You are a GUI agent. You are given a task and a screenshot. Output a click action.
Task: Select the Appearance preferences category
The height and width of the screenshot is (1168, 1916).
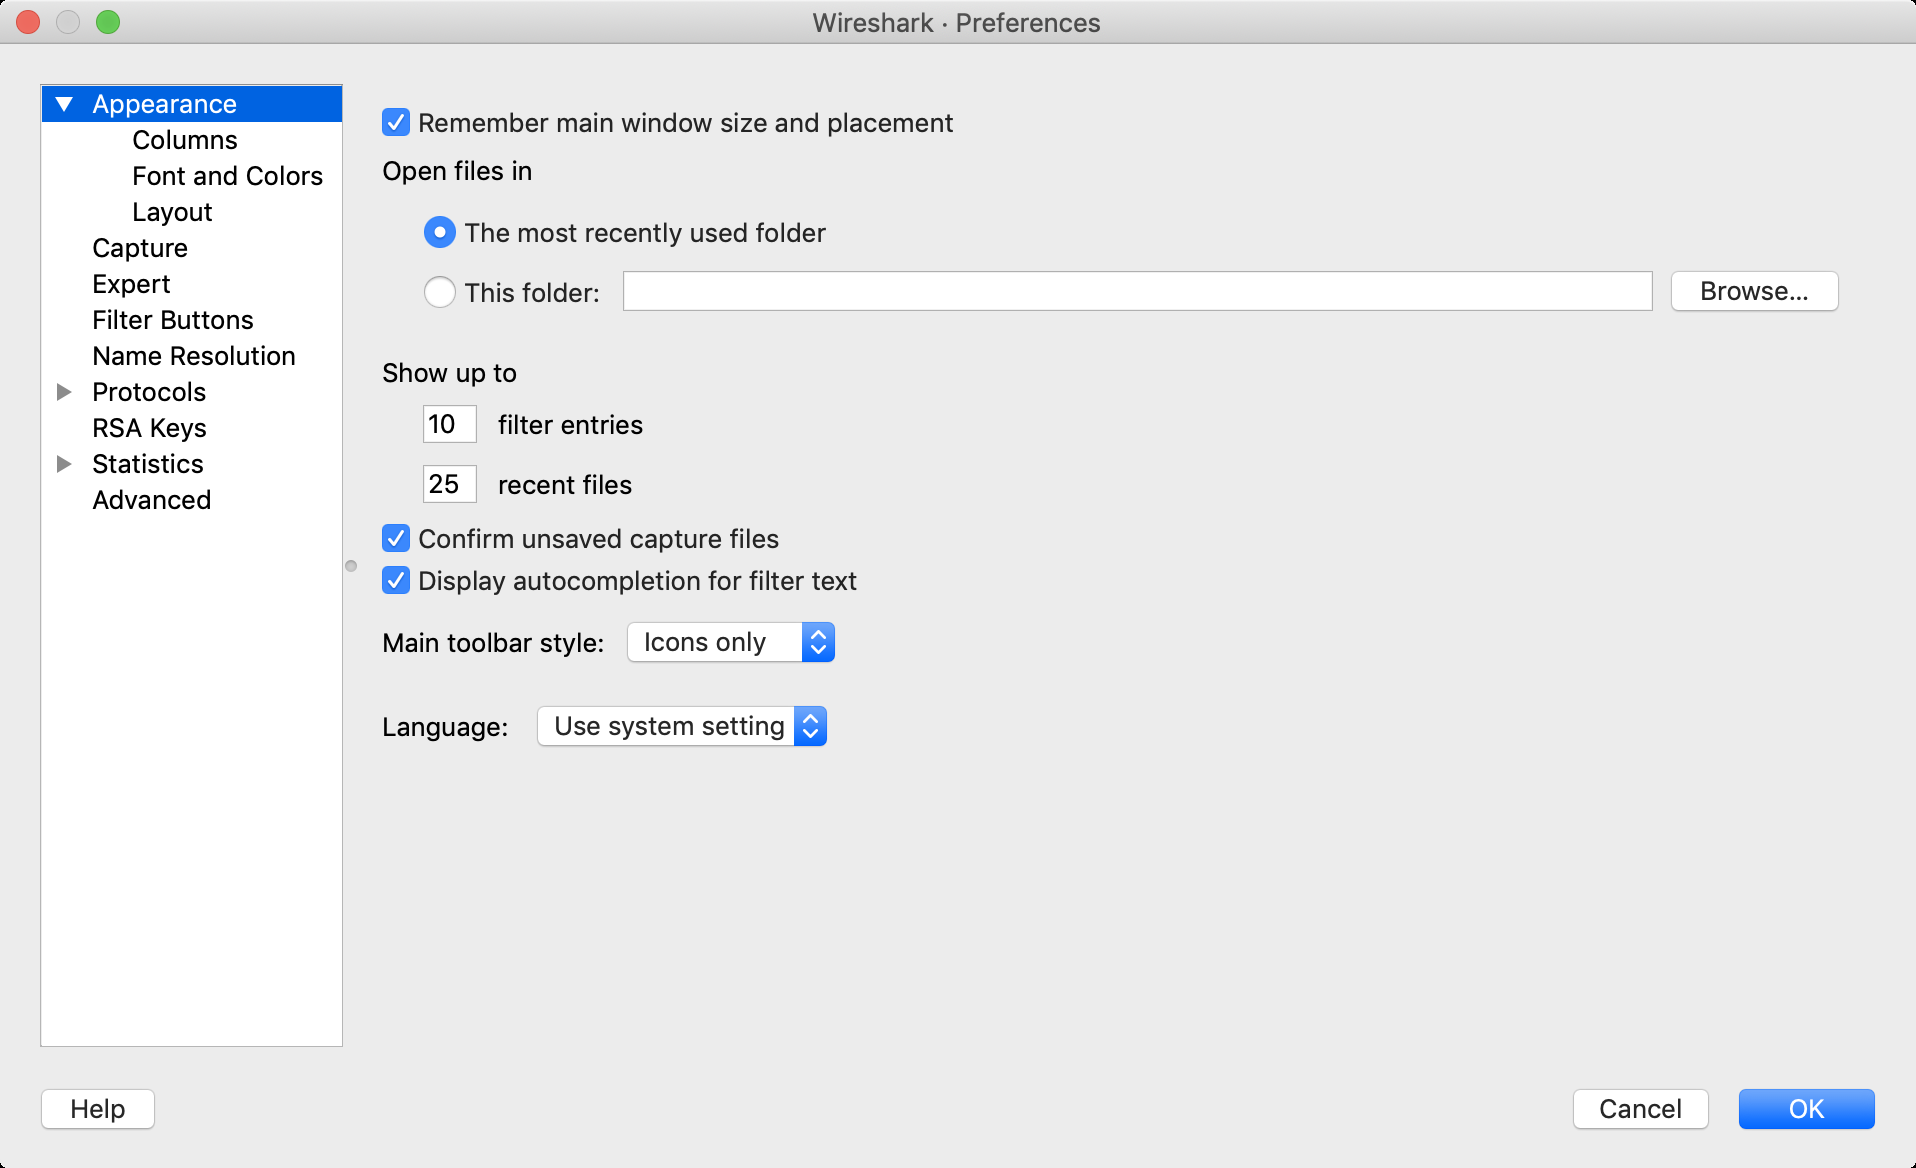pos(164,104)
